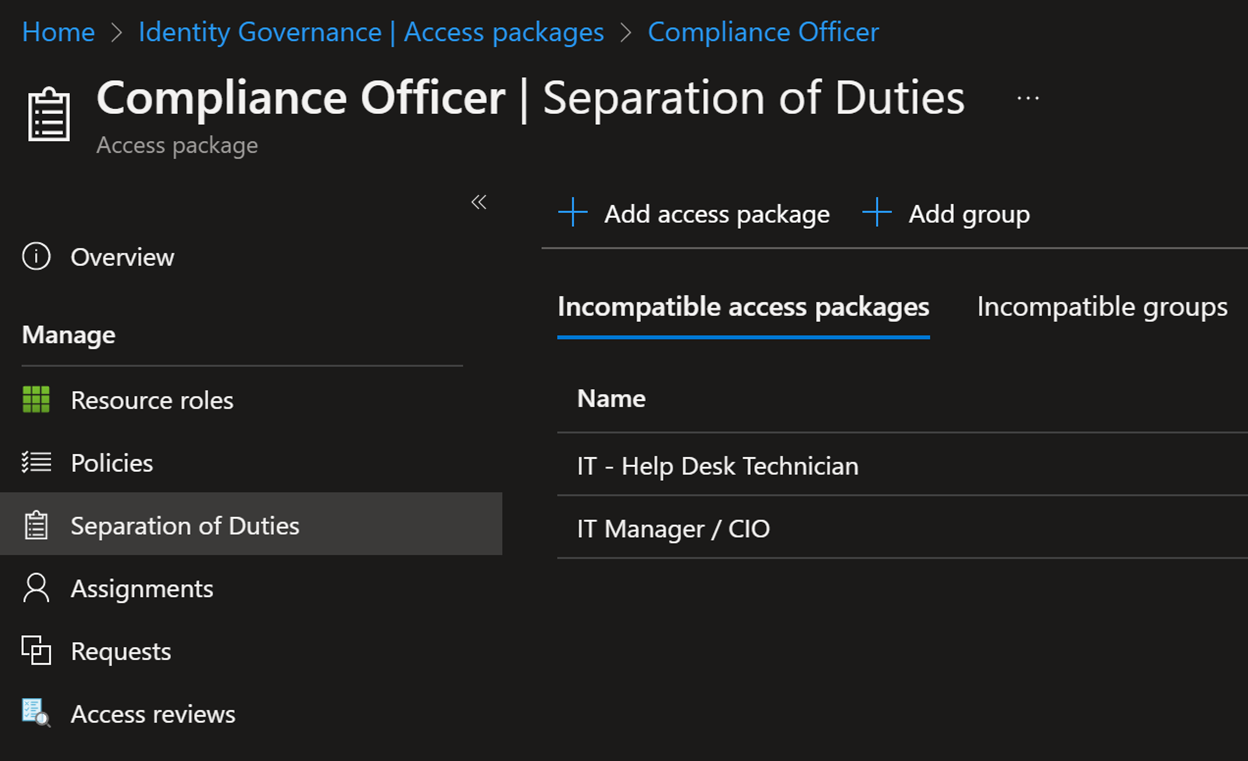Select the Assignments person icon

(x=35, y=588)
